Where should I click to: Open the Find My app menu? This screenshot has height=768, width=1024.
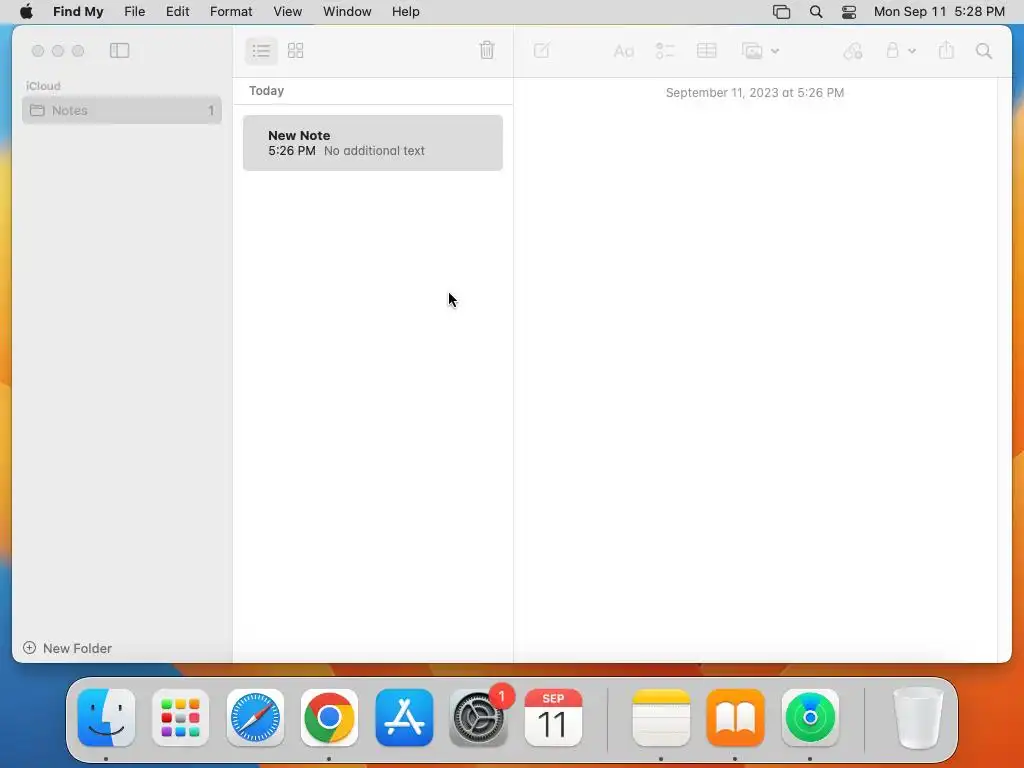[78, 12]
